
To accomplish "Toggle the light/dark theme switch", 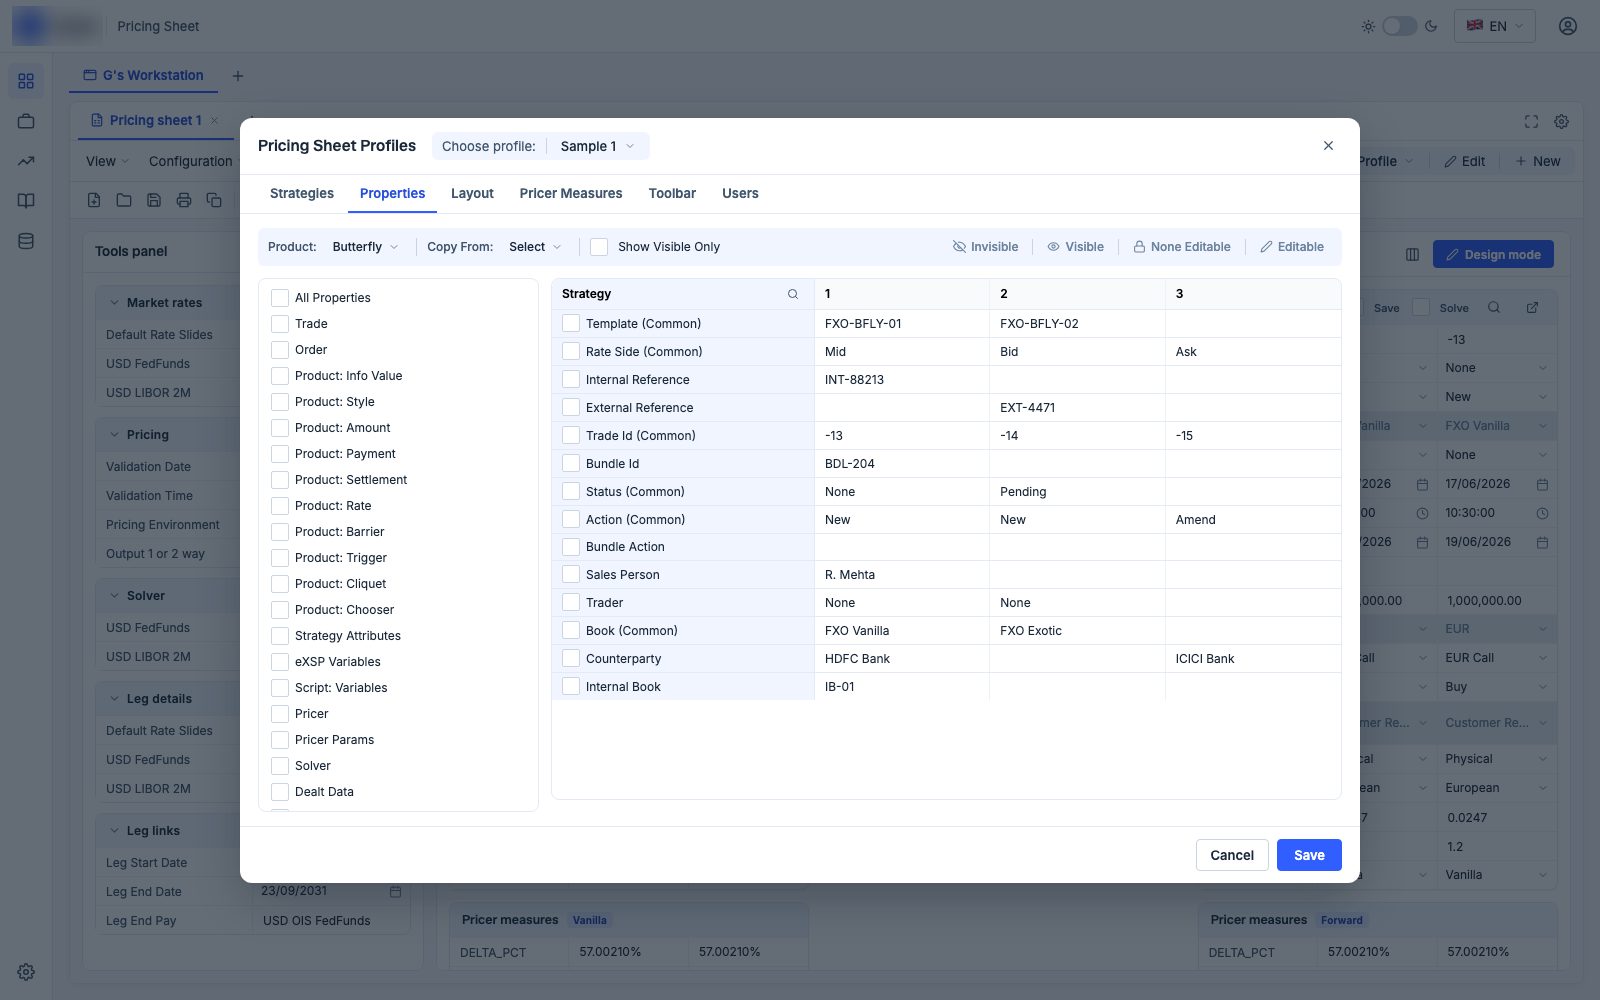I will 1399,26.
